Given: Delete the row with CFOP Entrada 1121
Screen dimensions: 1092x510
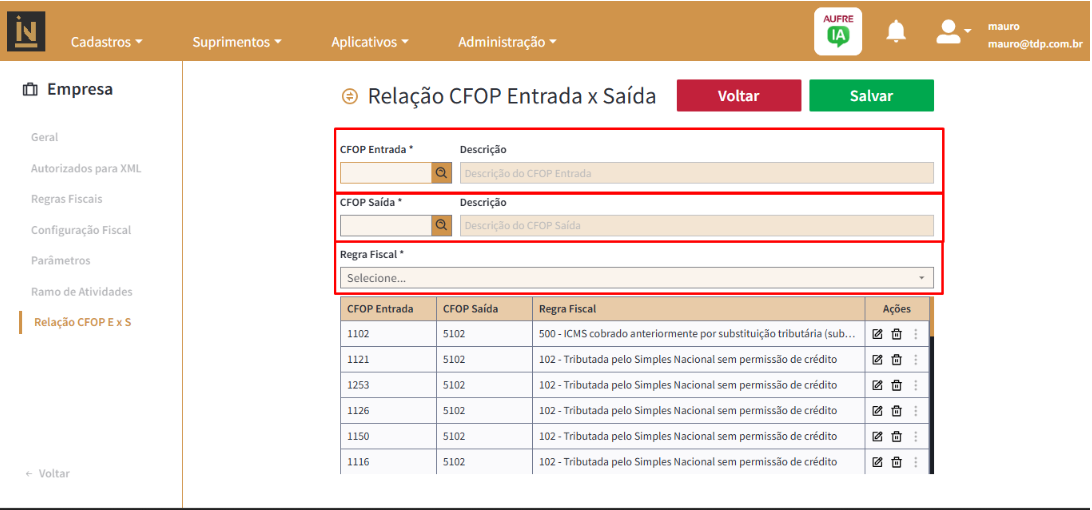Looking at the screenshot, I should (x=896, y=359).
